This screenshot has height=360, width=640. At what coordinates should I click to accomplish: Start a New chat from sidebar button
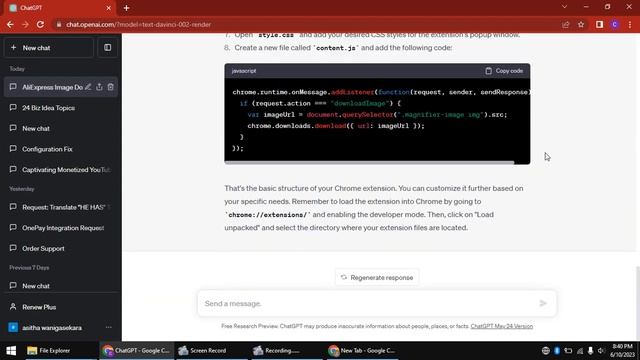(x=49, y=48)
